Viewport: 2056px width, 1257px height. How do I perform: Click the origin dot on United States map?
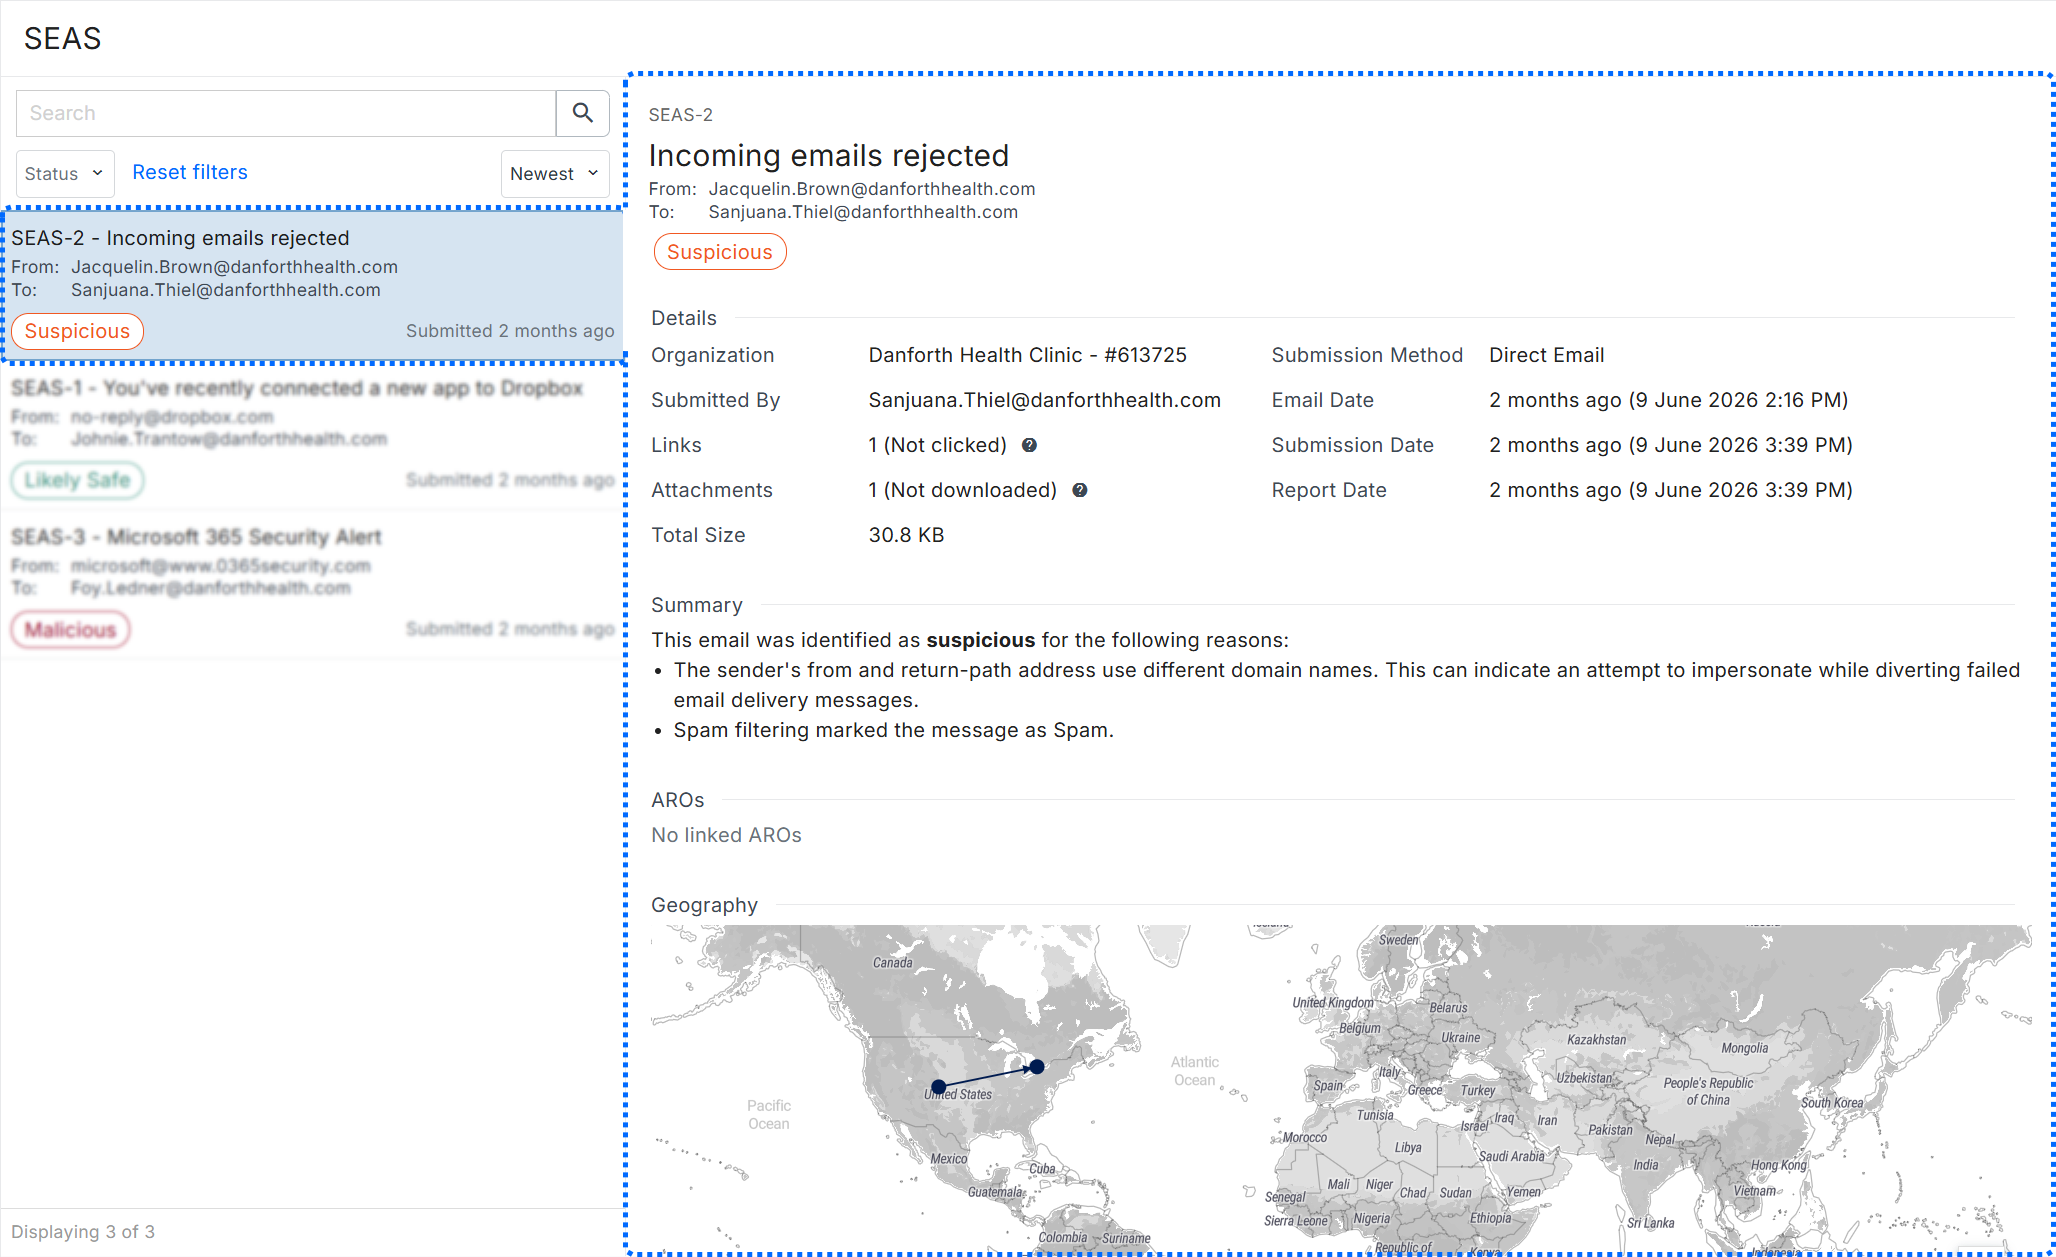[938, 1086]
